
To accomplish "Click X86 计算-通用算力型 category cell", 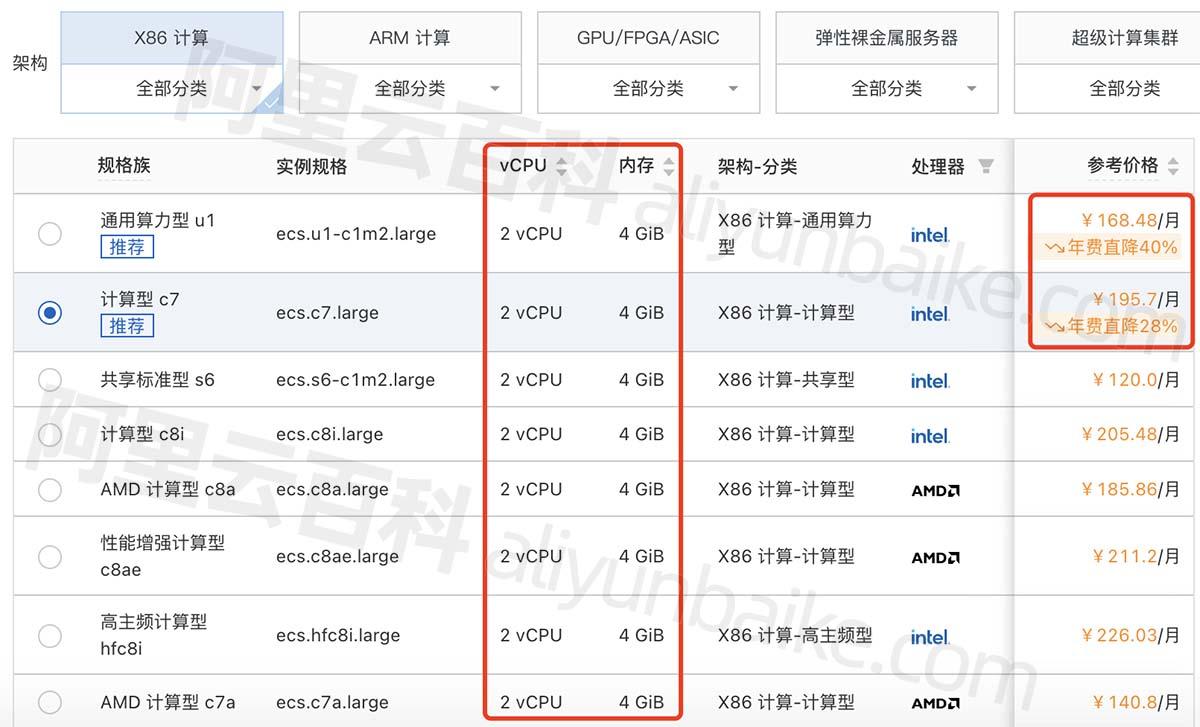I will tap(795, 234).
